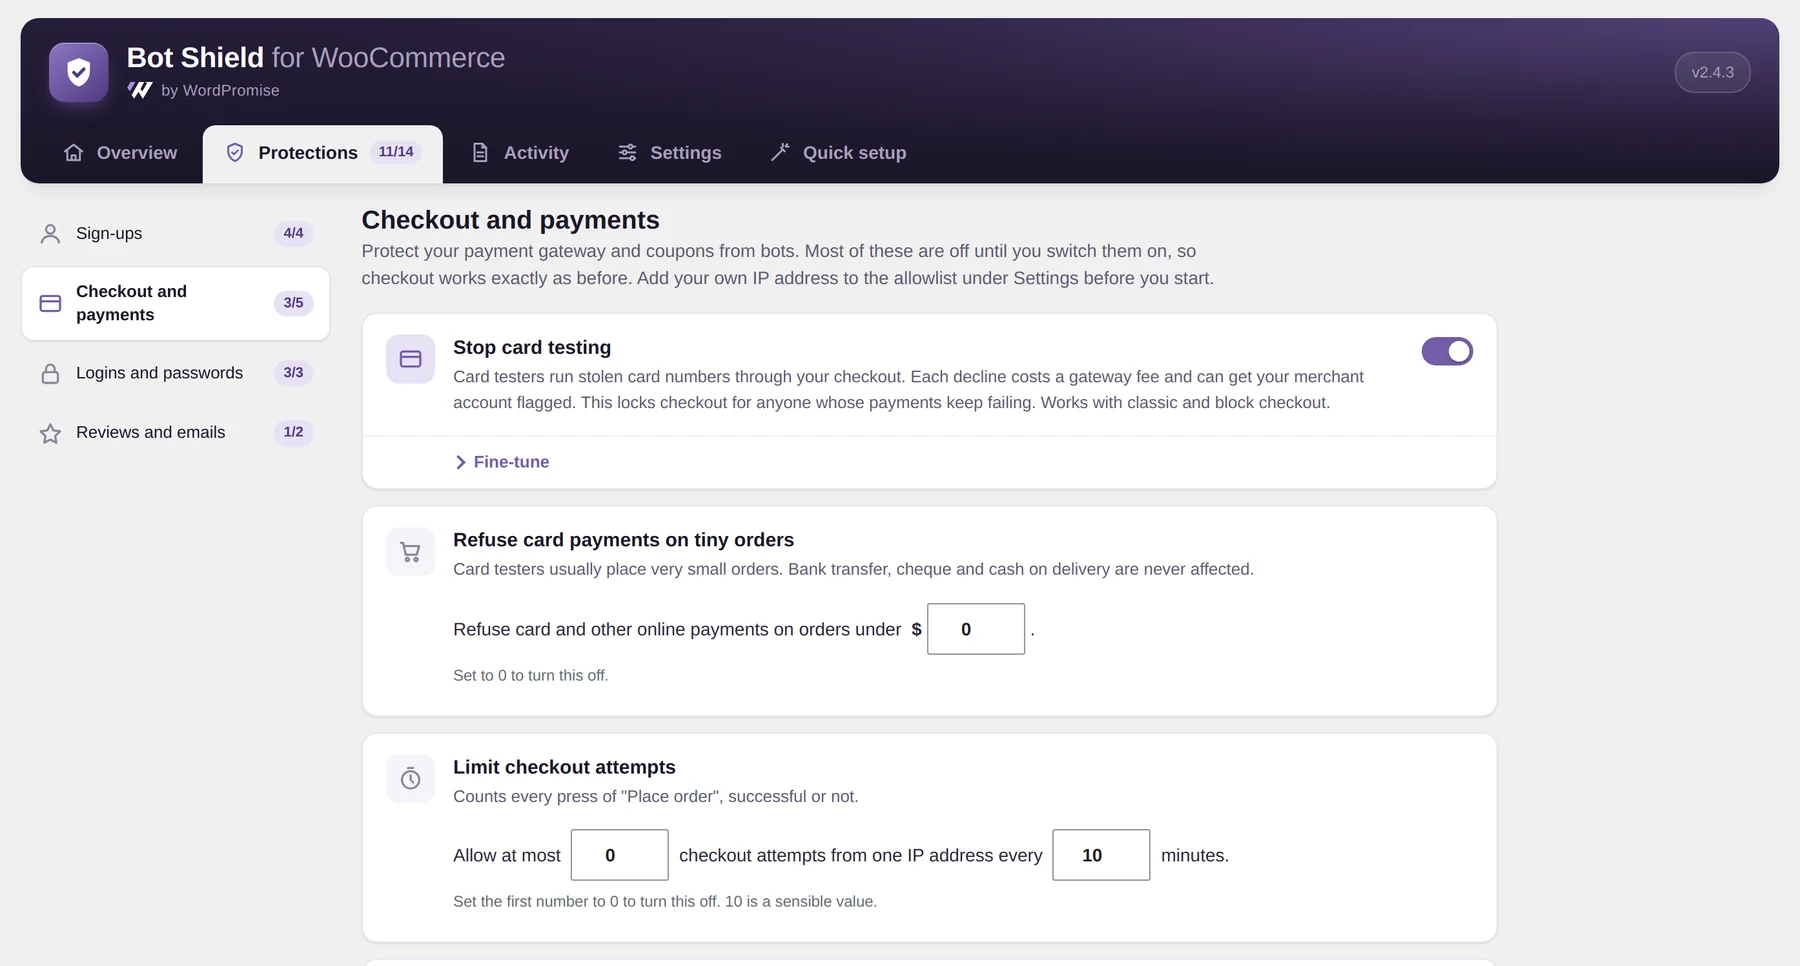Screen dimensions: 1800x966
Task: Click the Stop card testing card icon
Action: point(411,359)
